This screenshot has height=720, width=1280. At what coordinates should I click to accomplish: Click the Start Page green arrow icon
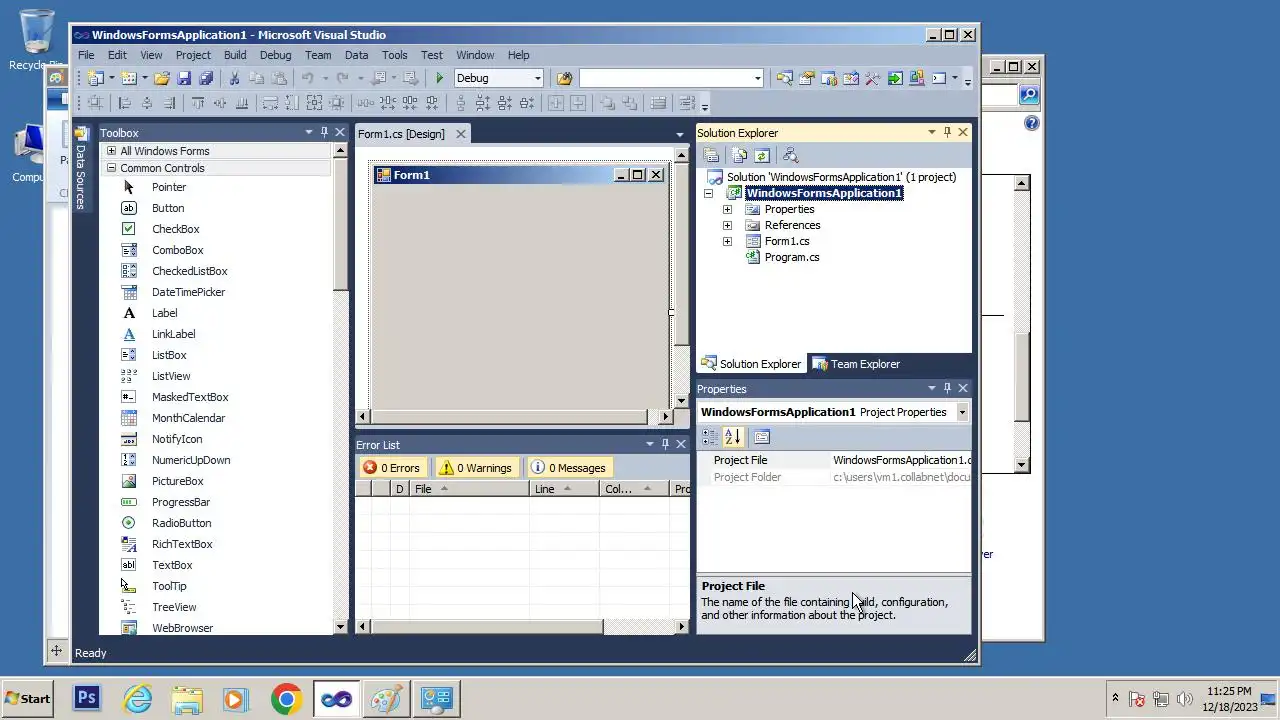[x=895, y=78]
